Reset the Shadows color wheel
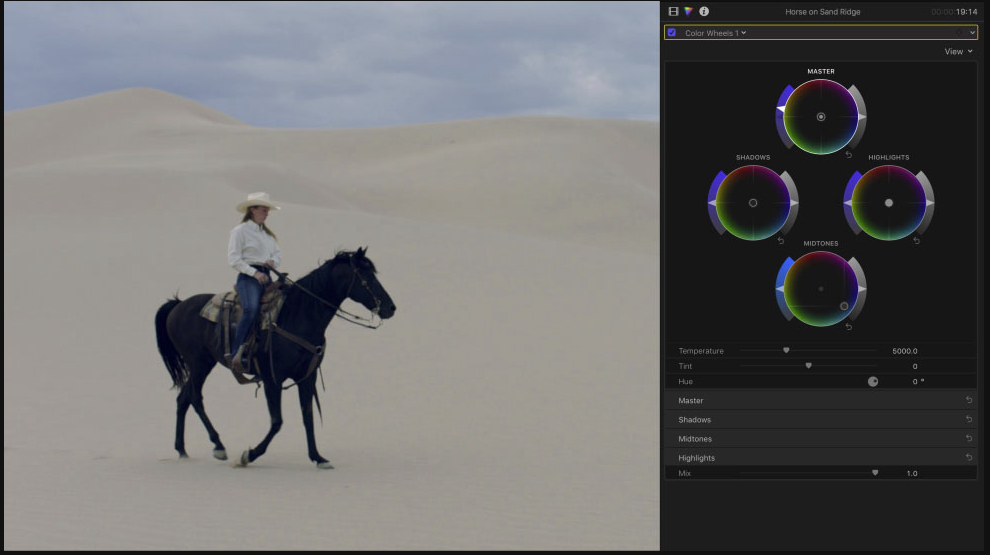Image resolution: width=990 pixels, height=555 pixels. tap(781, 240)
